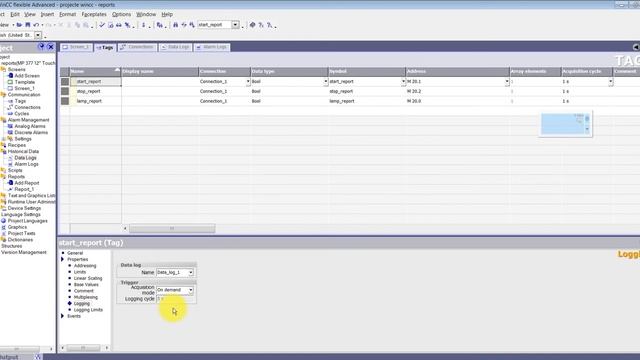Open the Faceplates menu
The image size is (640, 360).
click(x=94, y=14)
